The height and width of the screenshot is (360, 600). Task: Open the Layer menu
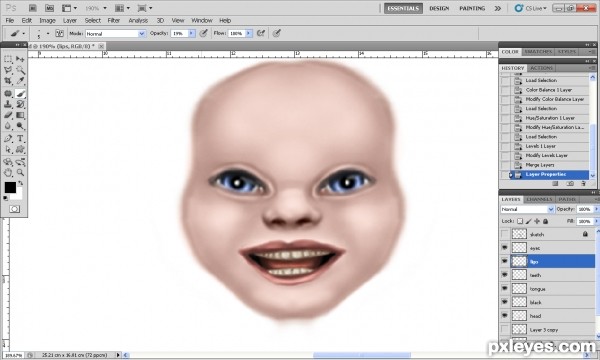70,21
